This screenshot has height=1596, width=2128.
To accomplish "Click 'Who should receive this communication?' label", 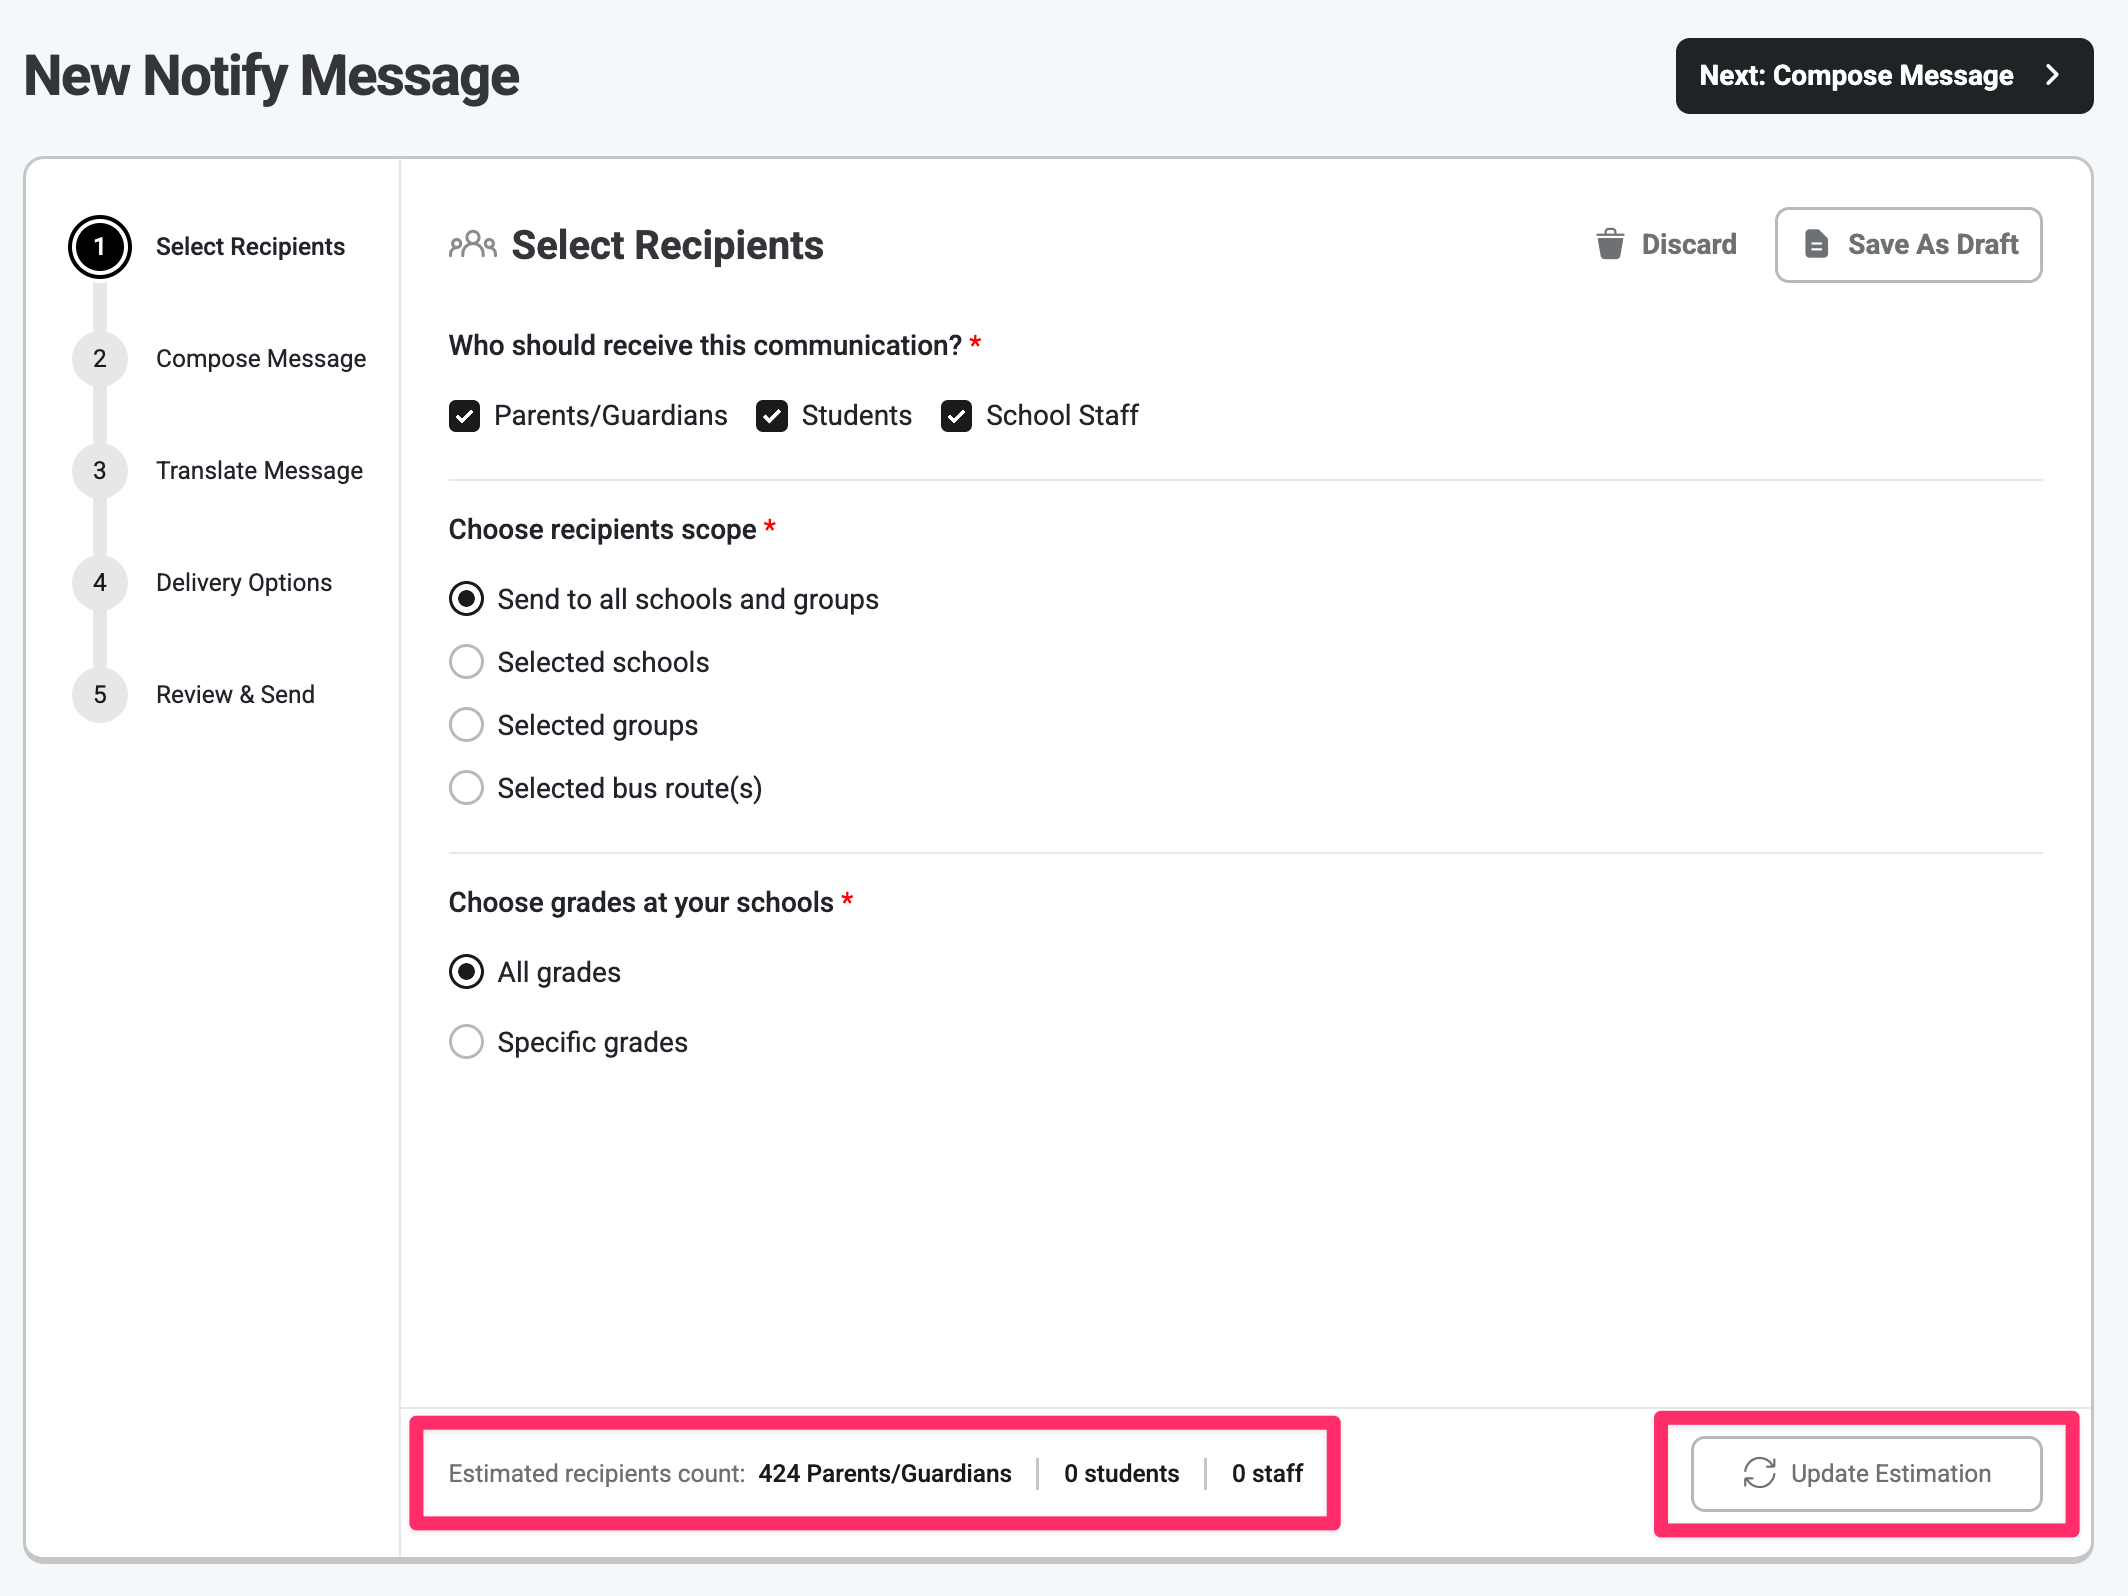I will [x=705, y=346].
